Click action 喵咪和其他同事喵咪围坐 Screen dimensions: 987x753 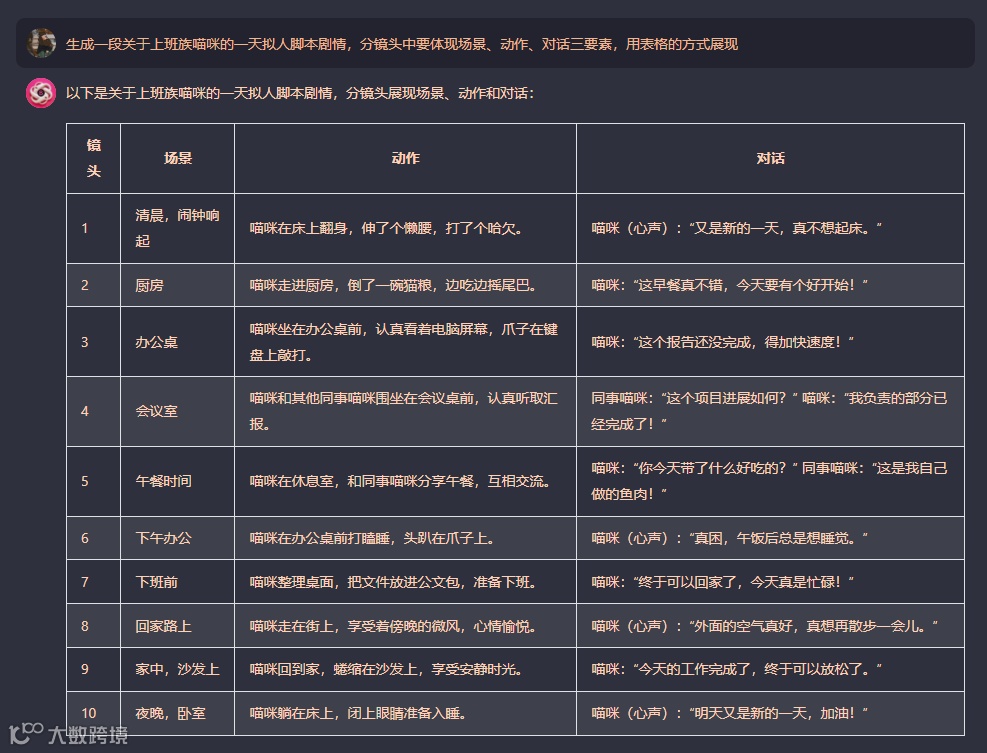[405, 411]
